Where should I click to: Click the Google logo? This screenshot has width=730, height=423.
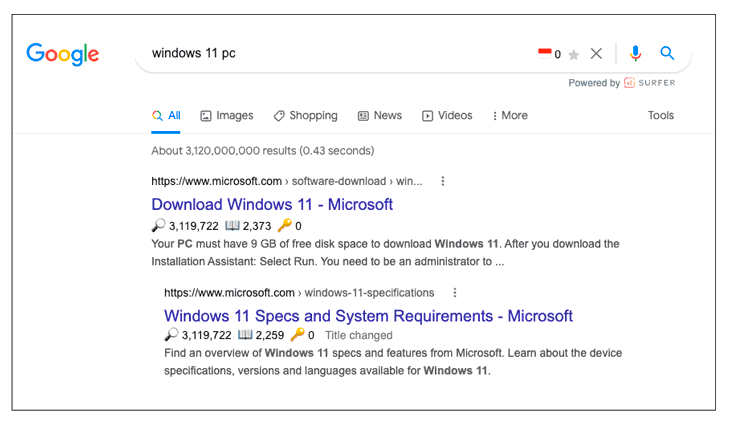[x=62, y=54]
